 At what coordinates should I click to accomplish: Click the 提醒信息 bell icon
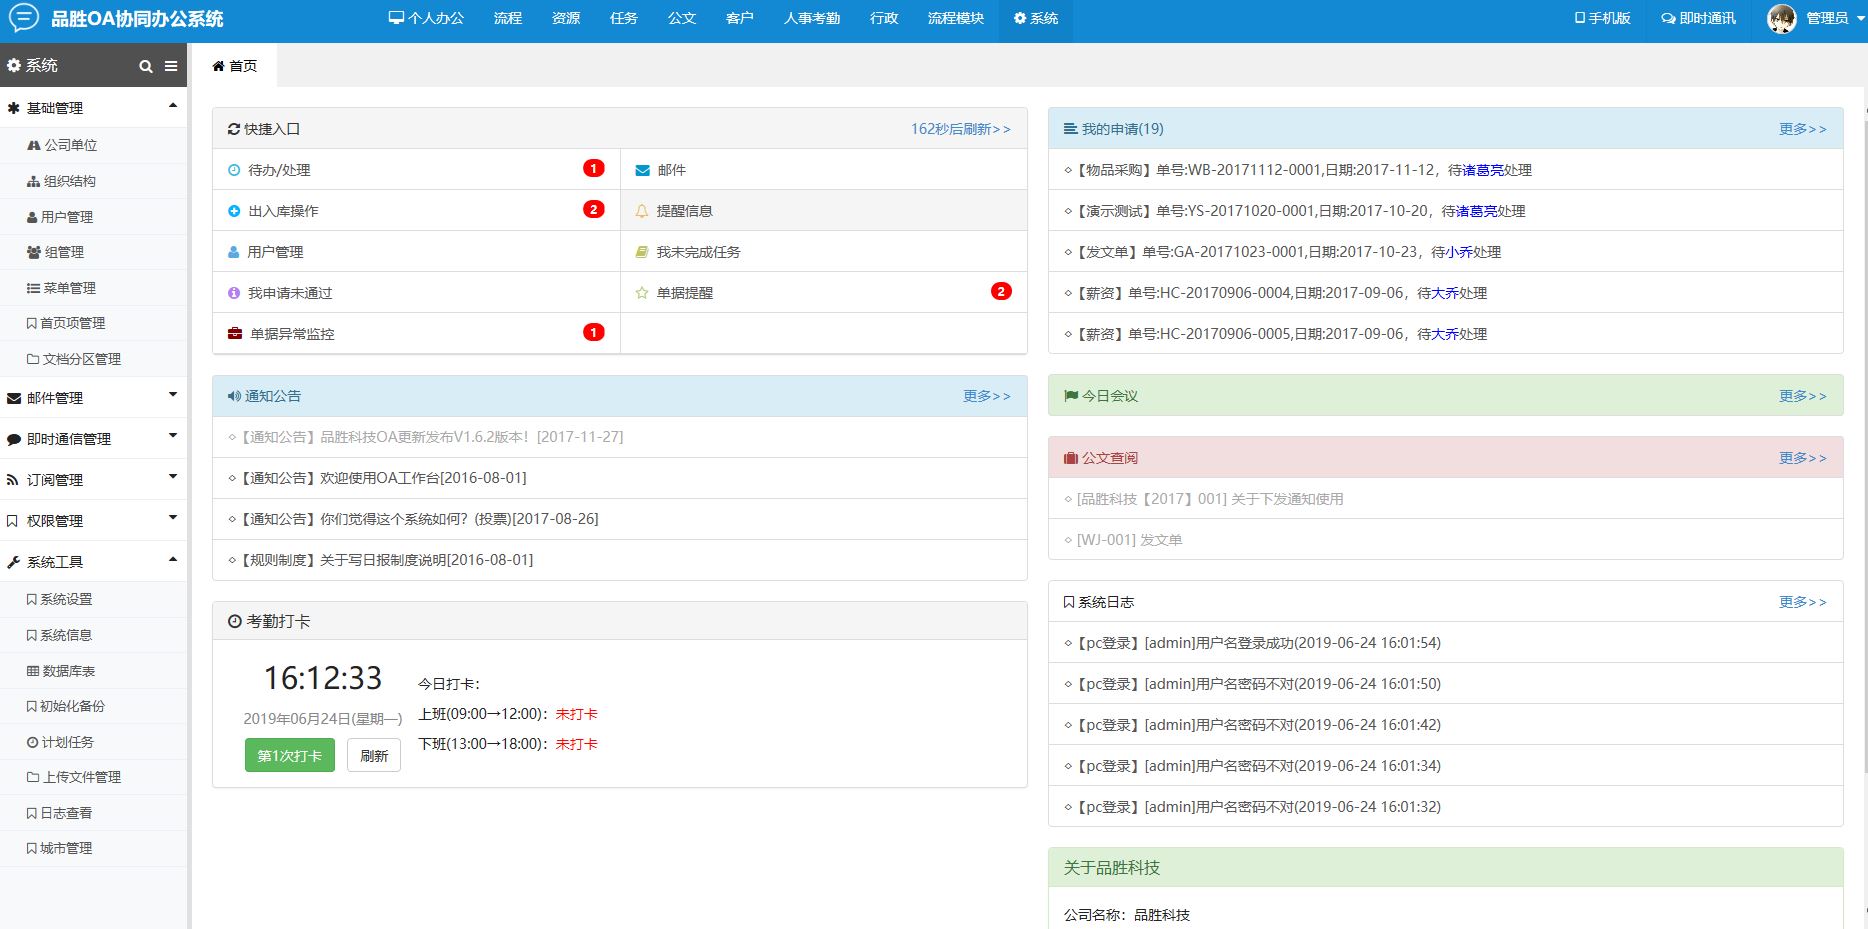(x=642, y=211)
